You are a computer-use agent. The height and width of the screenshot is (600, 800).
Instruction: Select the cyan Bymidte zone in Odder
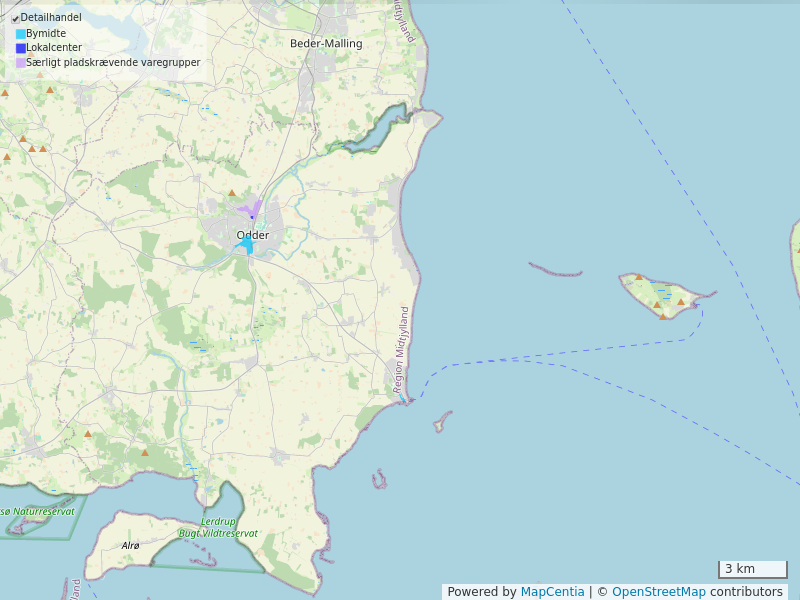pyautogui.click(x=246, y=244)
